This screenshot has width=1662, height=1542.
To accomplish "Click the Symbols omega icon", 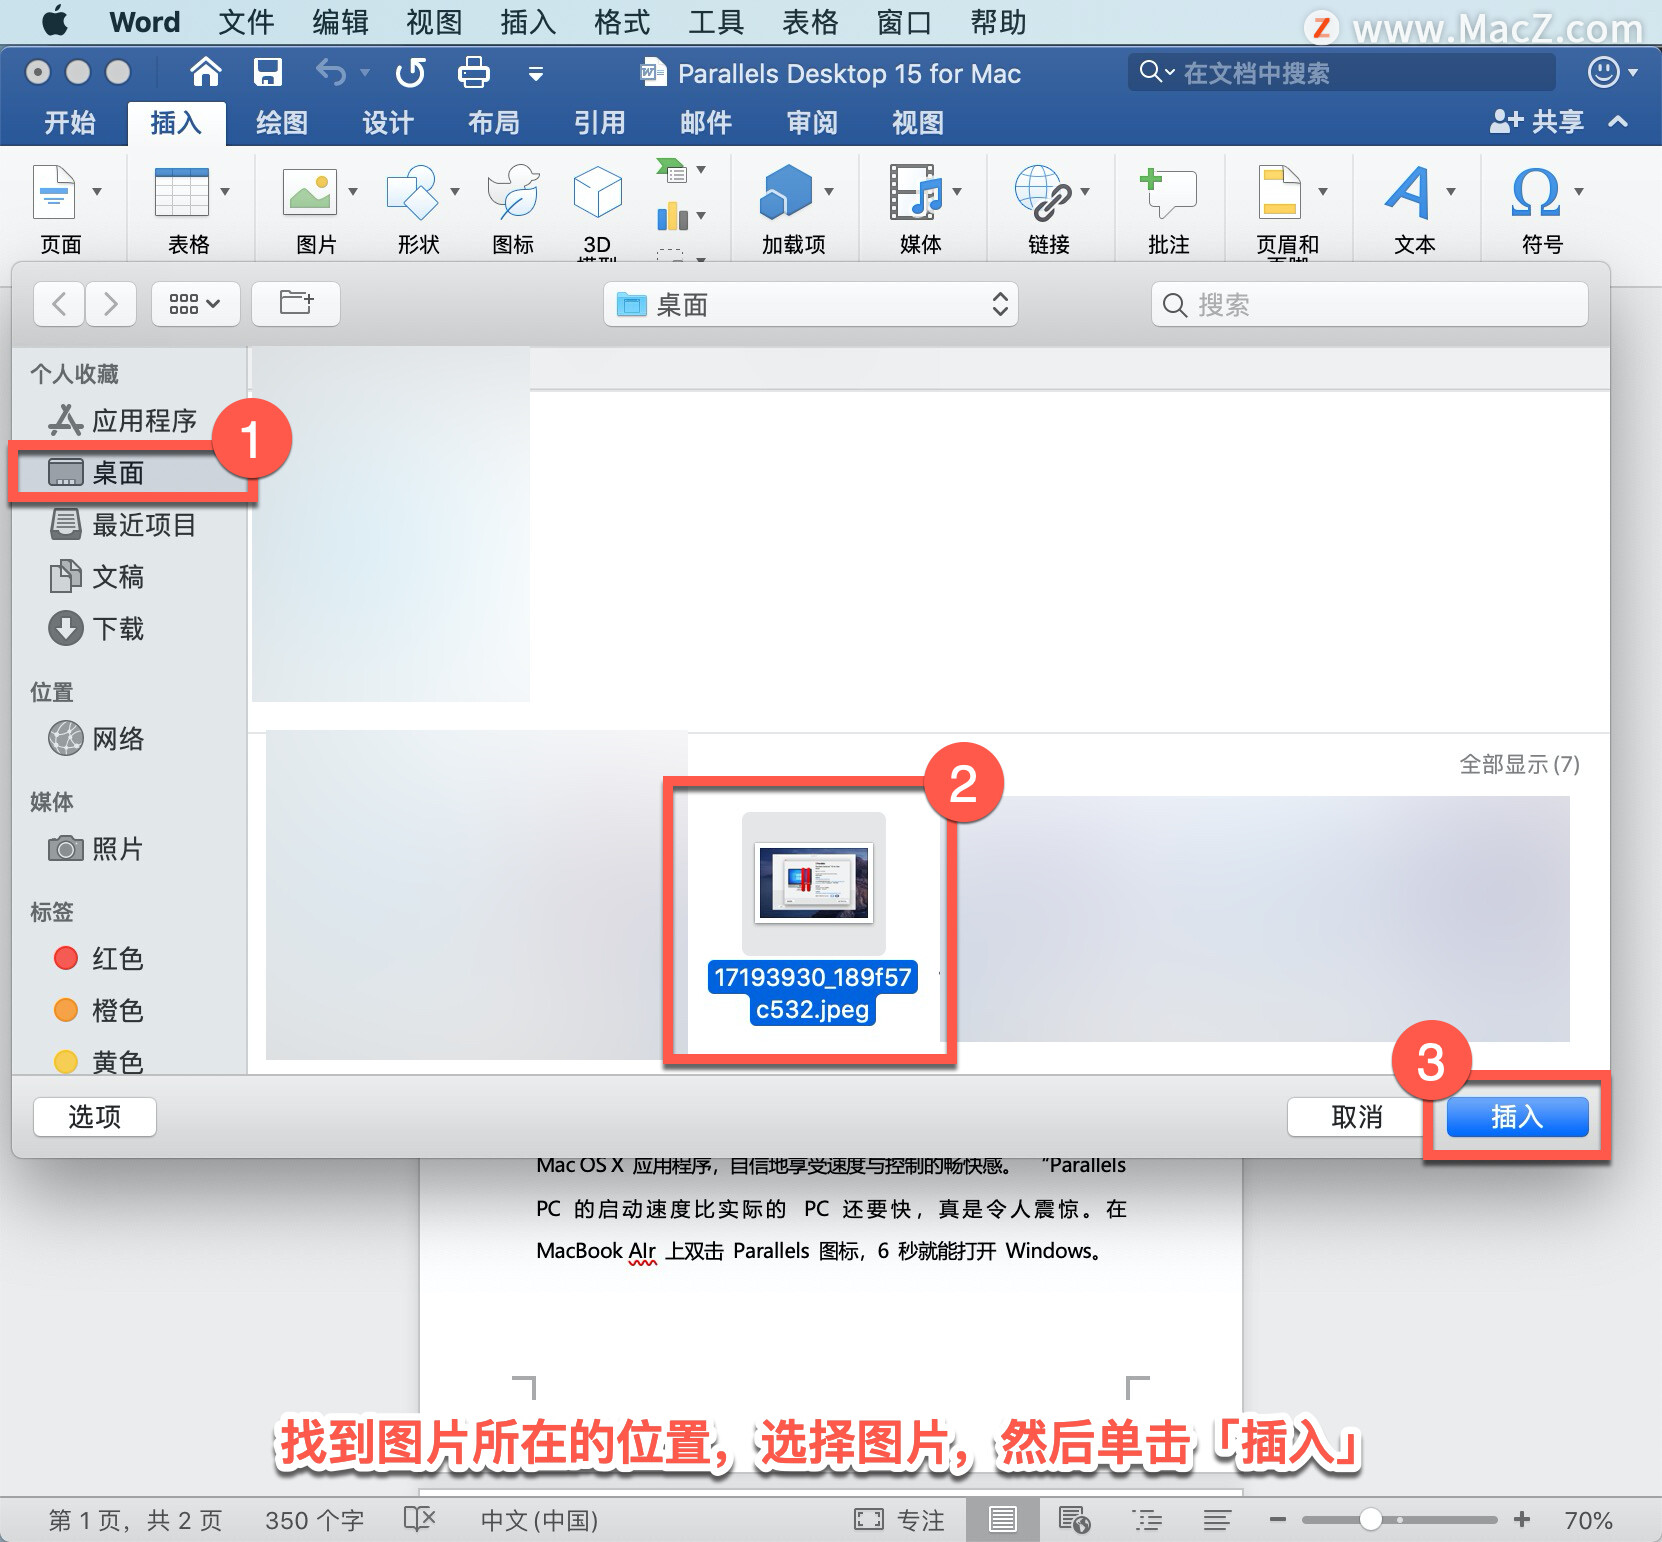I will click(x=1536, y=191).
